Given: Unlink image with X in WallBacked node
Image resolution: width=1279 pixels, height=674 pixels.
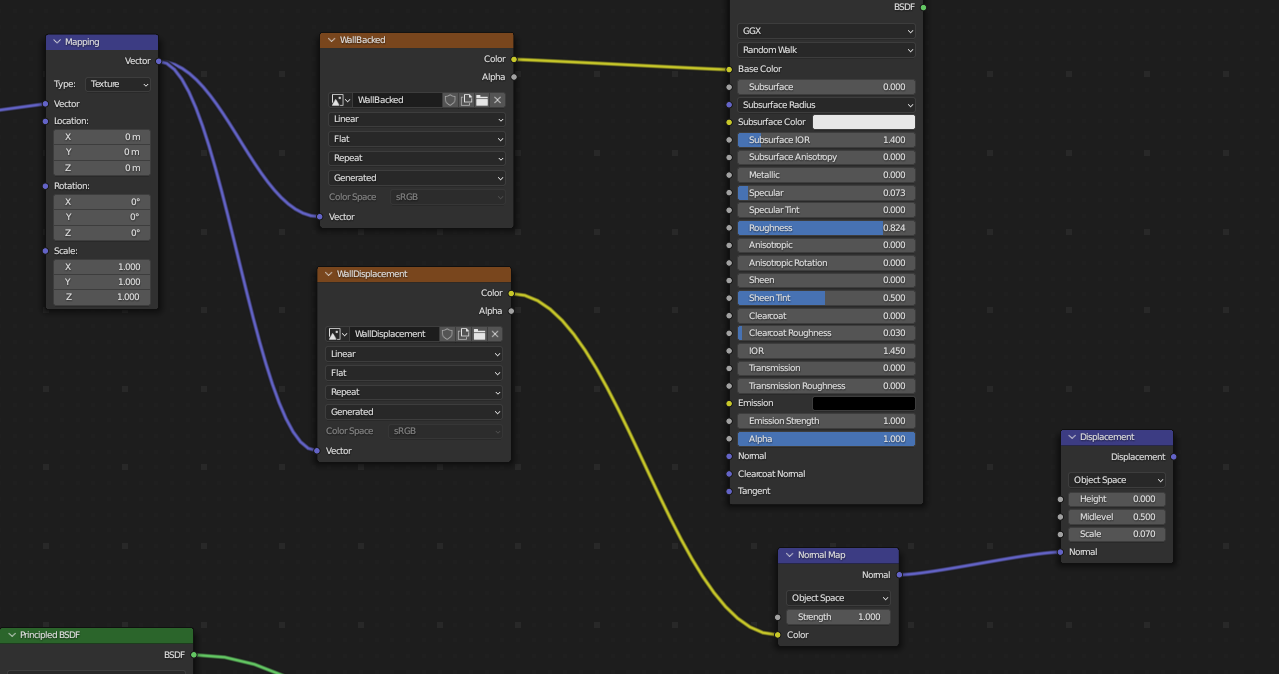Looking at the screenshot, I should pyautogui.click(x=498, y=100).
